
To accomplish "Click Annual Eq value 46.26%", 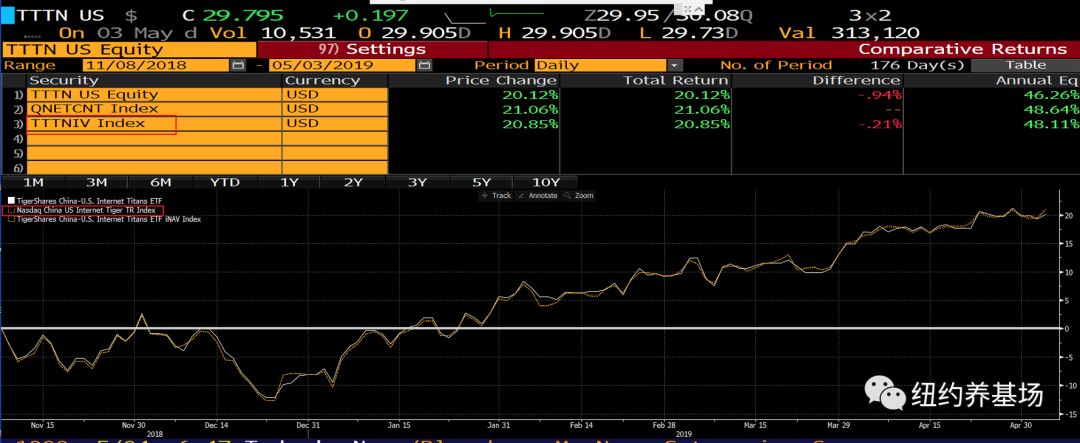I will (1051, 95).
